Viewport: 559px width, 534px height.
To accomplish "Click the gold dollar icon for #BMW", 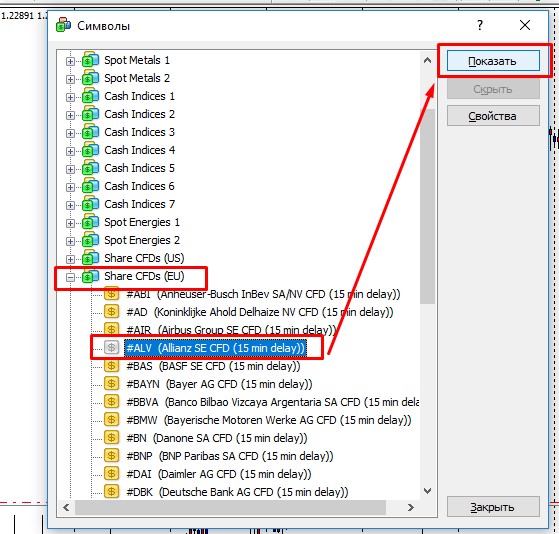I will (x=111, y=419).
